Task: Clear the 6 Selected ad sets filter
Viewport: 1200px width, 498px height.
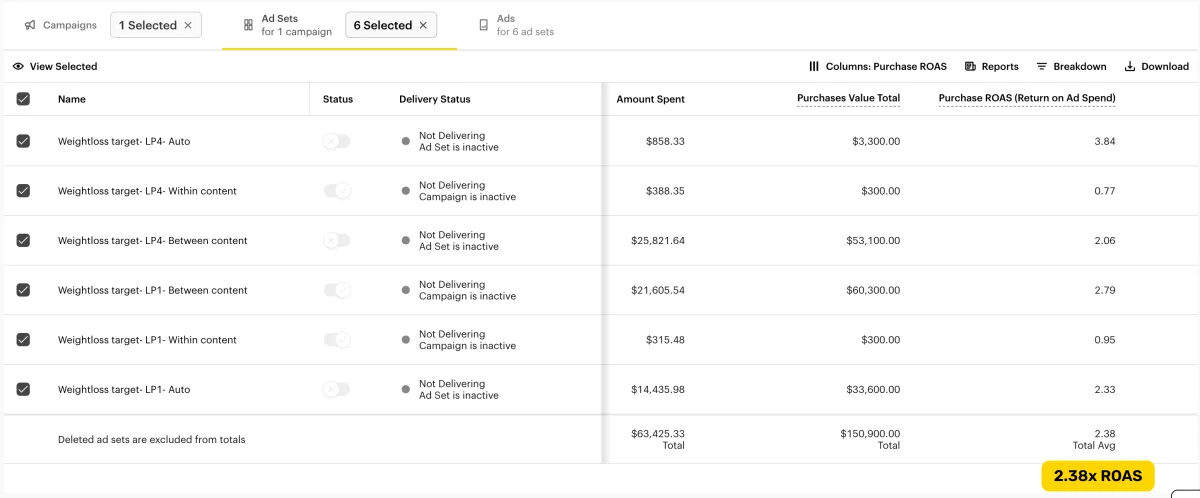Action: click(x=423, y=25)
